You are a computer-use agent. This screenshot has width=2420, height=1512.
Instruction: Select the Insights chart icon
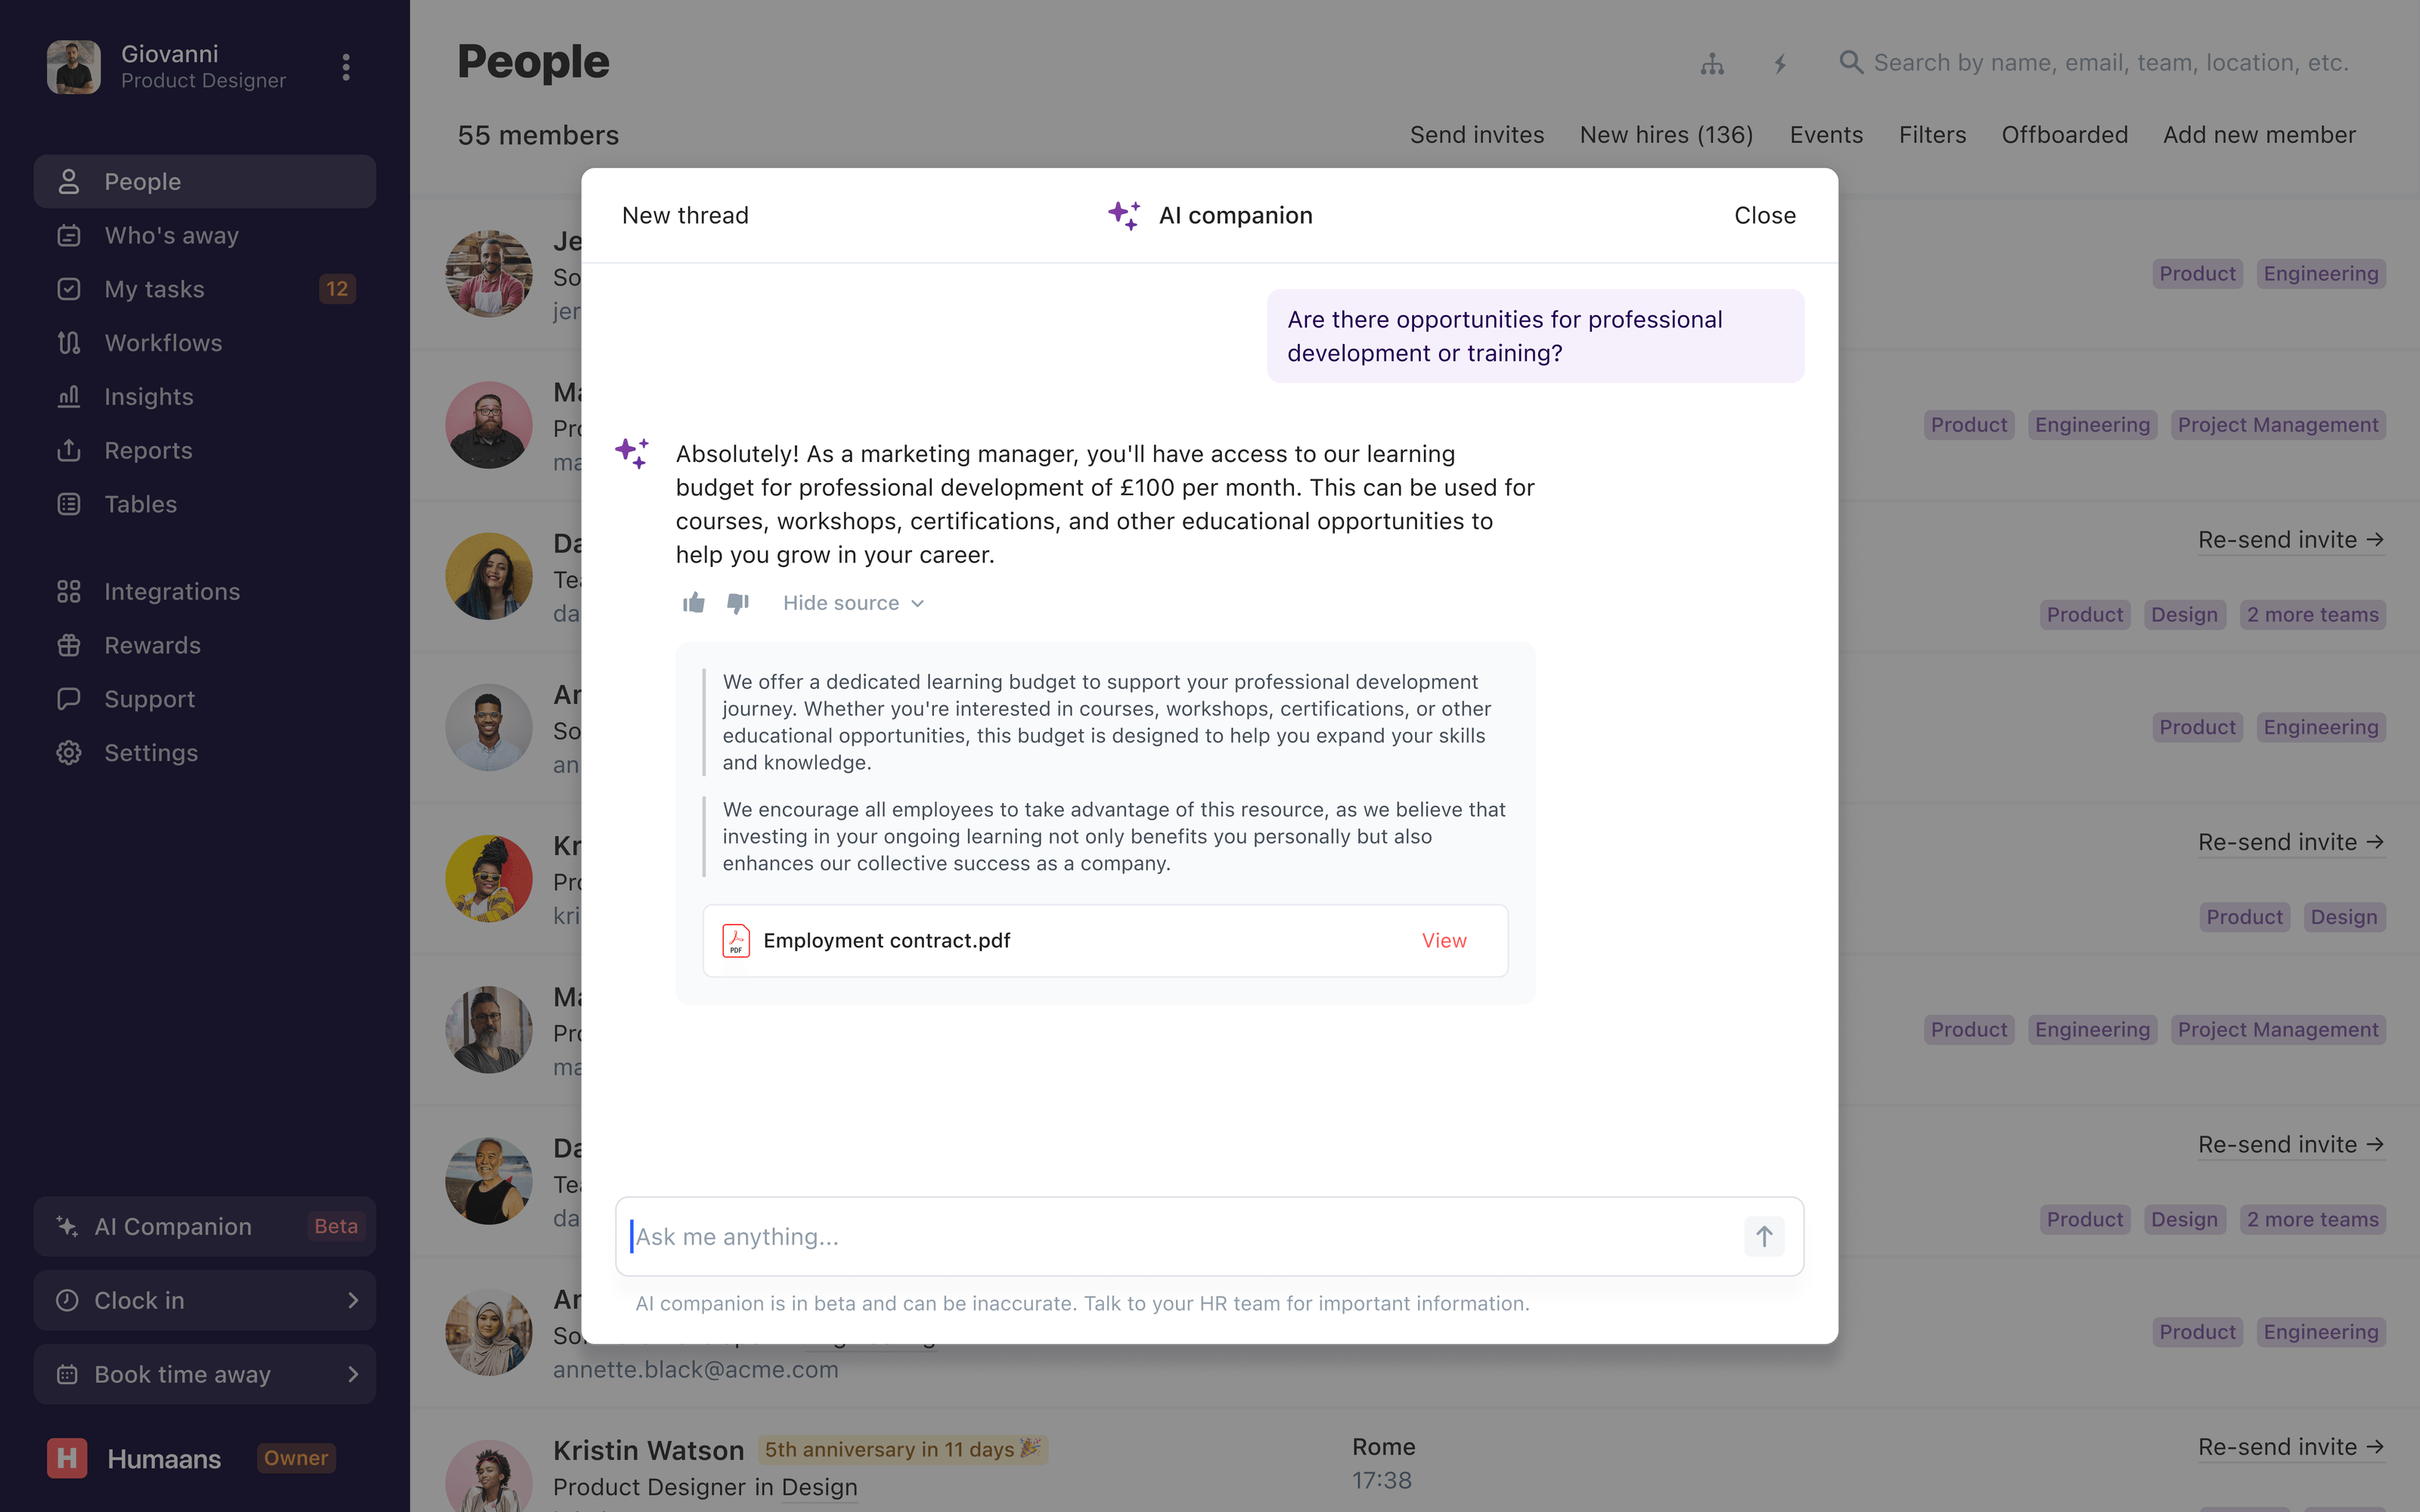pos(67,396)
